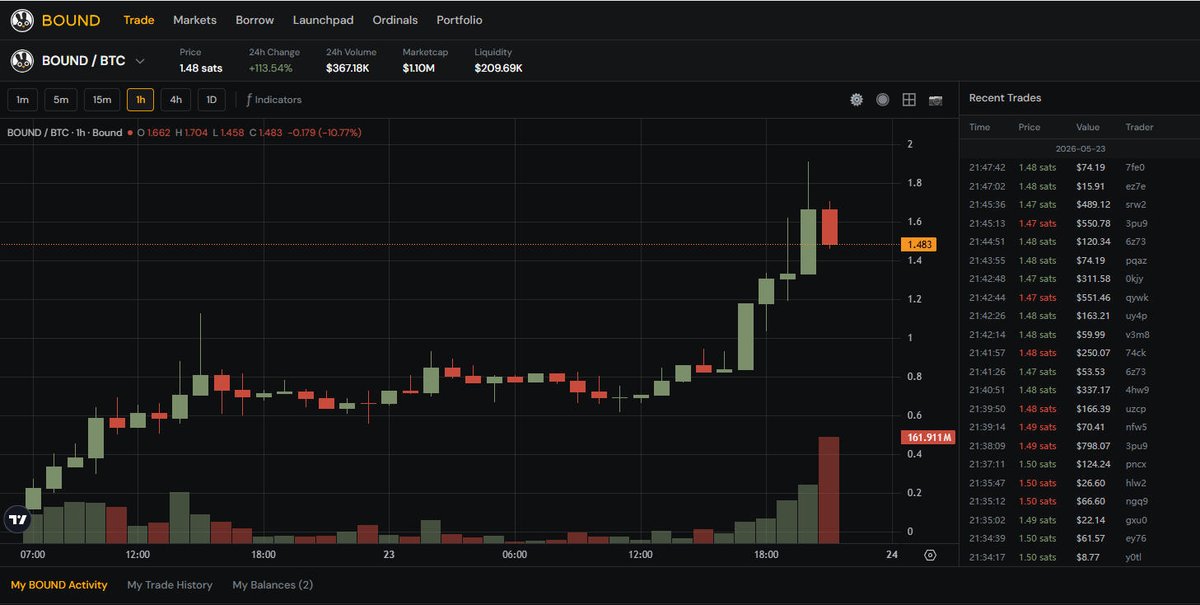
Task: Click the Price column header in Recent Trades
Action: tap(1029, 127)
